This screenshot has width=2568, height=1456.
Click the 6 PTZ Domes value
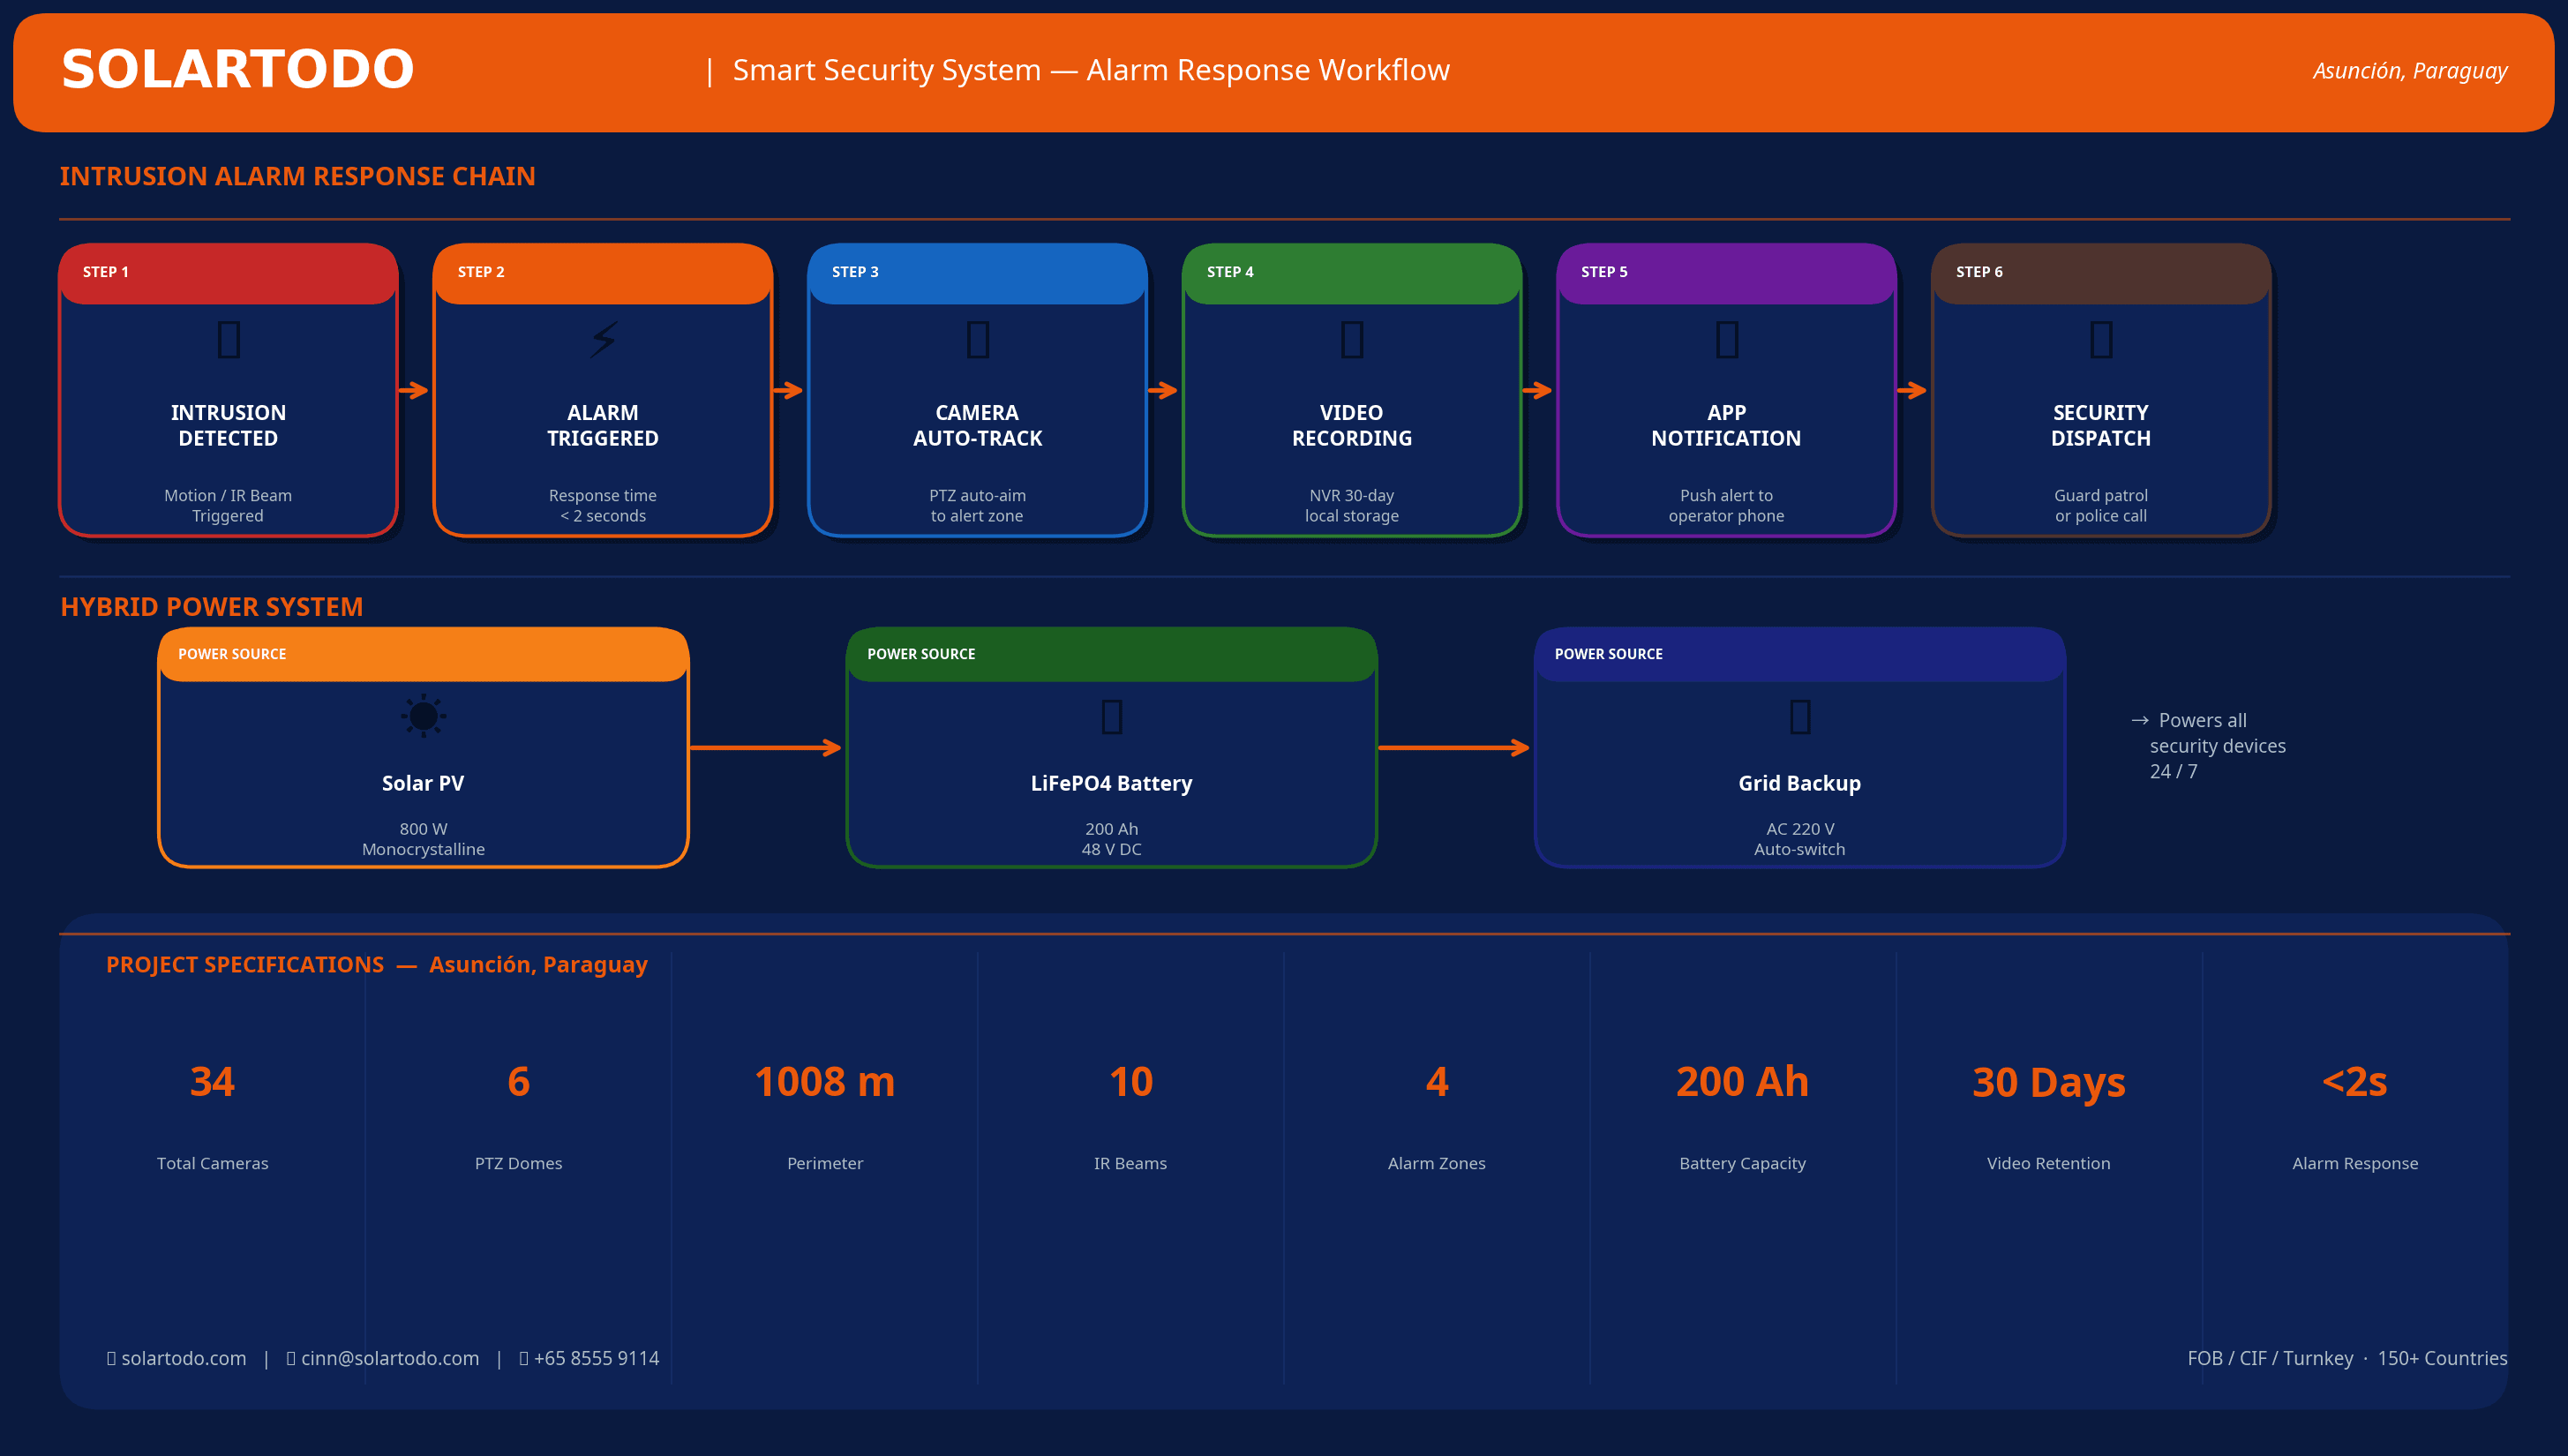pos(518,1081)
